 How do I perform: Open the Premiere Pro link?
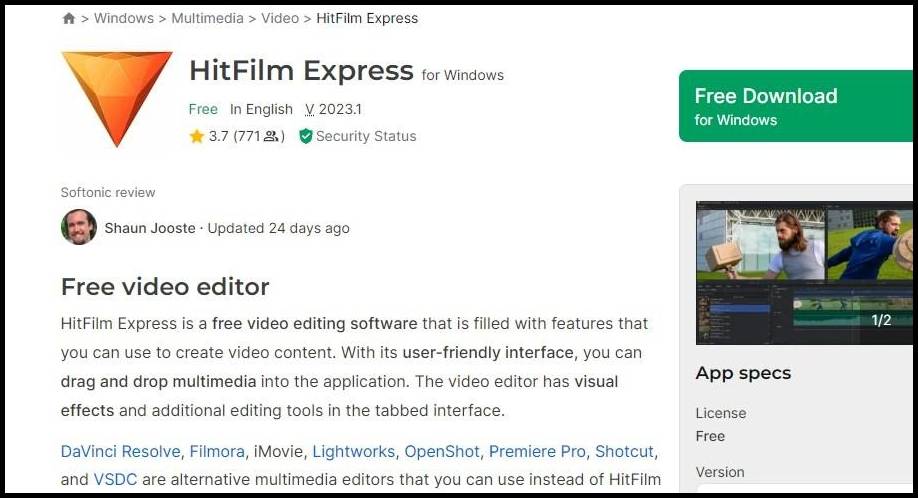pyautogui.click(x=538, y=452)
